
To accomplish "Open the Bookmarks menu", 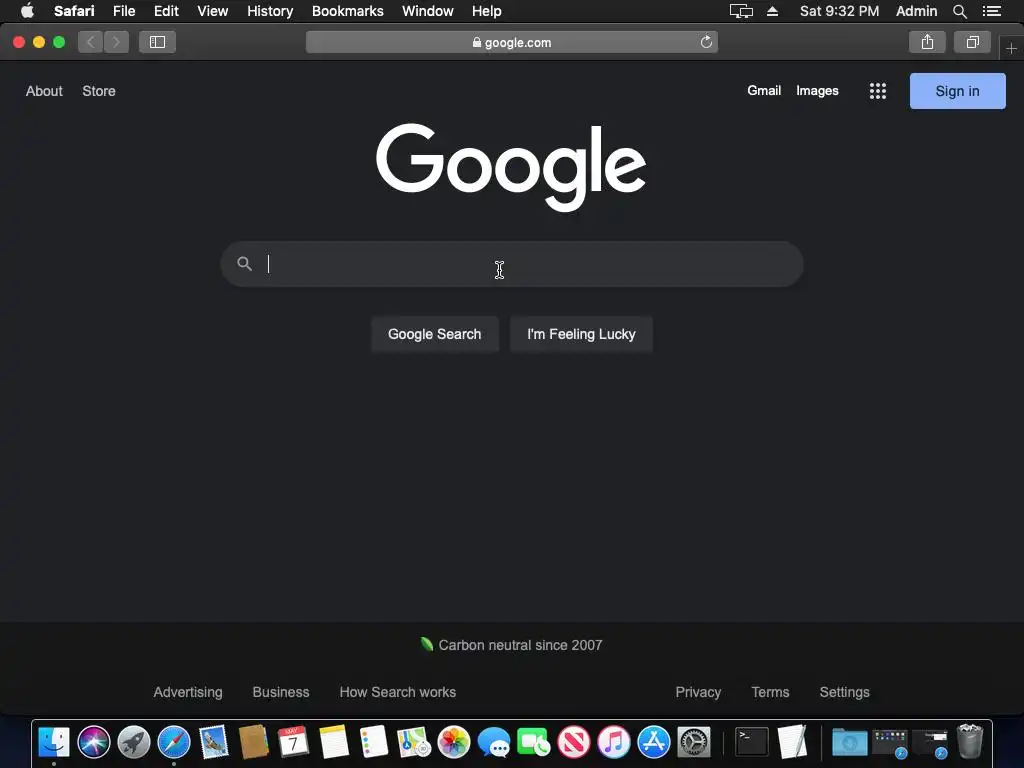I will pos(347,11).
